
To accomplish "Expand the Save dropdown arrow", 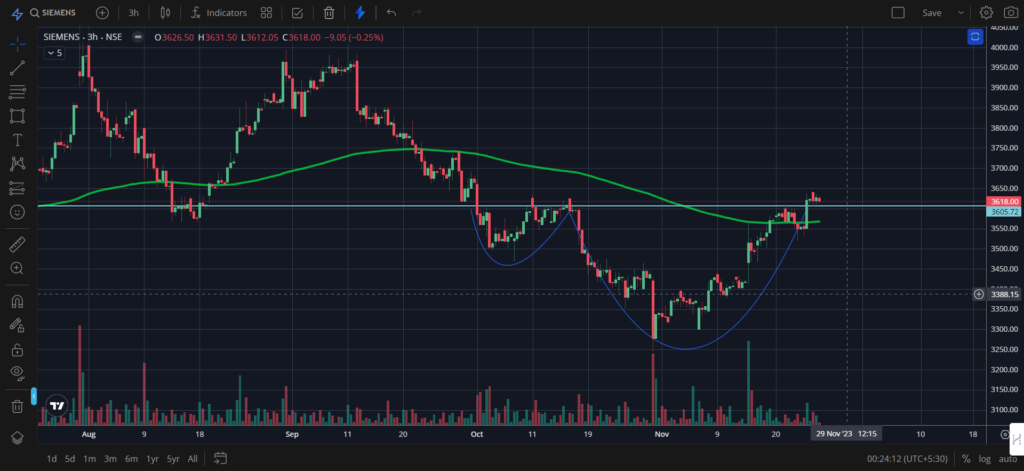I will click(x=961, y=12).
